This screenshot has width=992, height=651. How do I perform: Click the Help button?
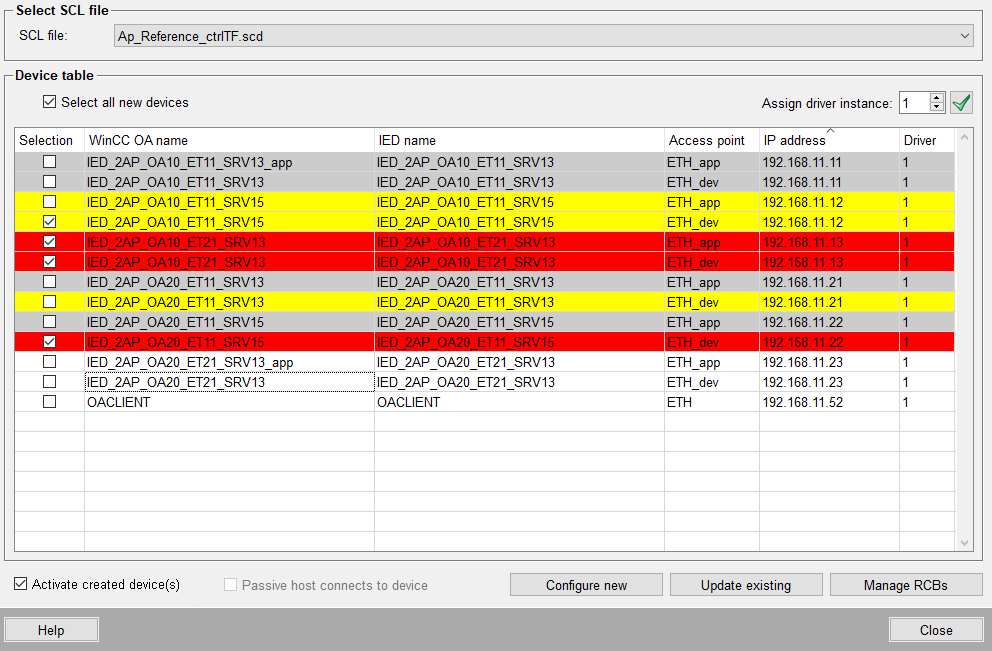(x=51, y=630)
